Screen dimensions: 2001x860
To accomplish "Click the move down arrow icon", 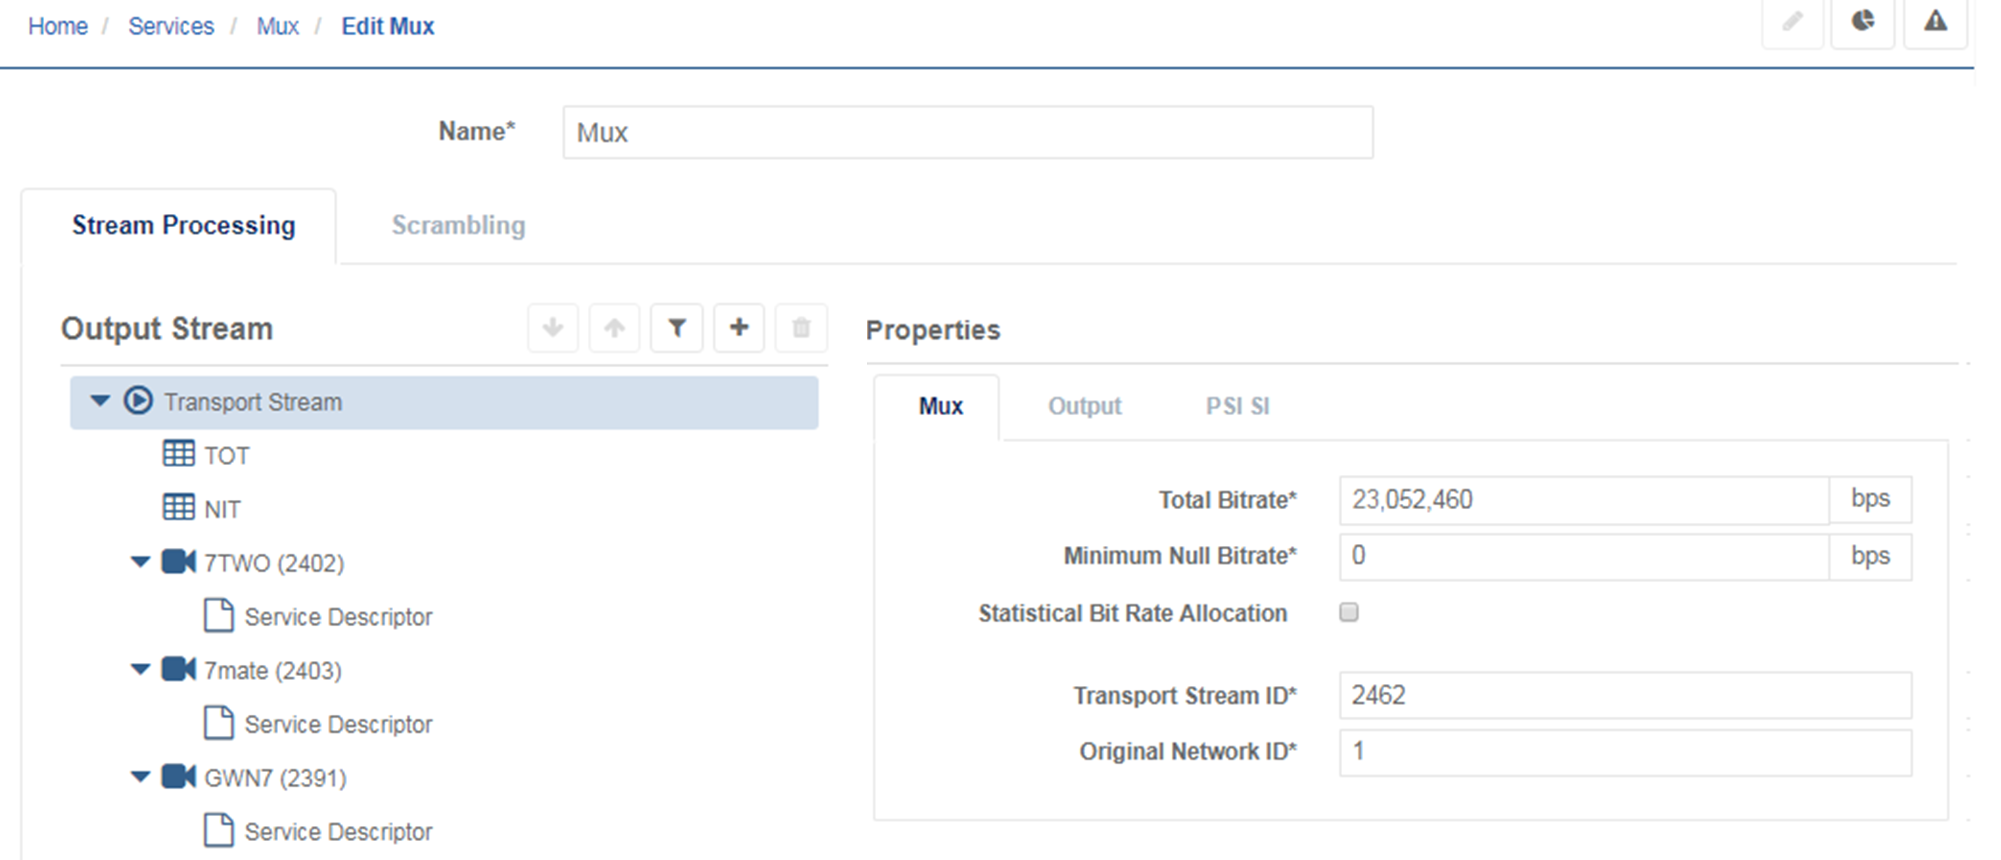I will point(553,328).
